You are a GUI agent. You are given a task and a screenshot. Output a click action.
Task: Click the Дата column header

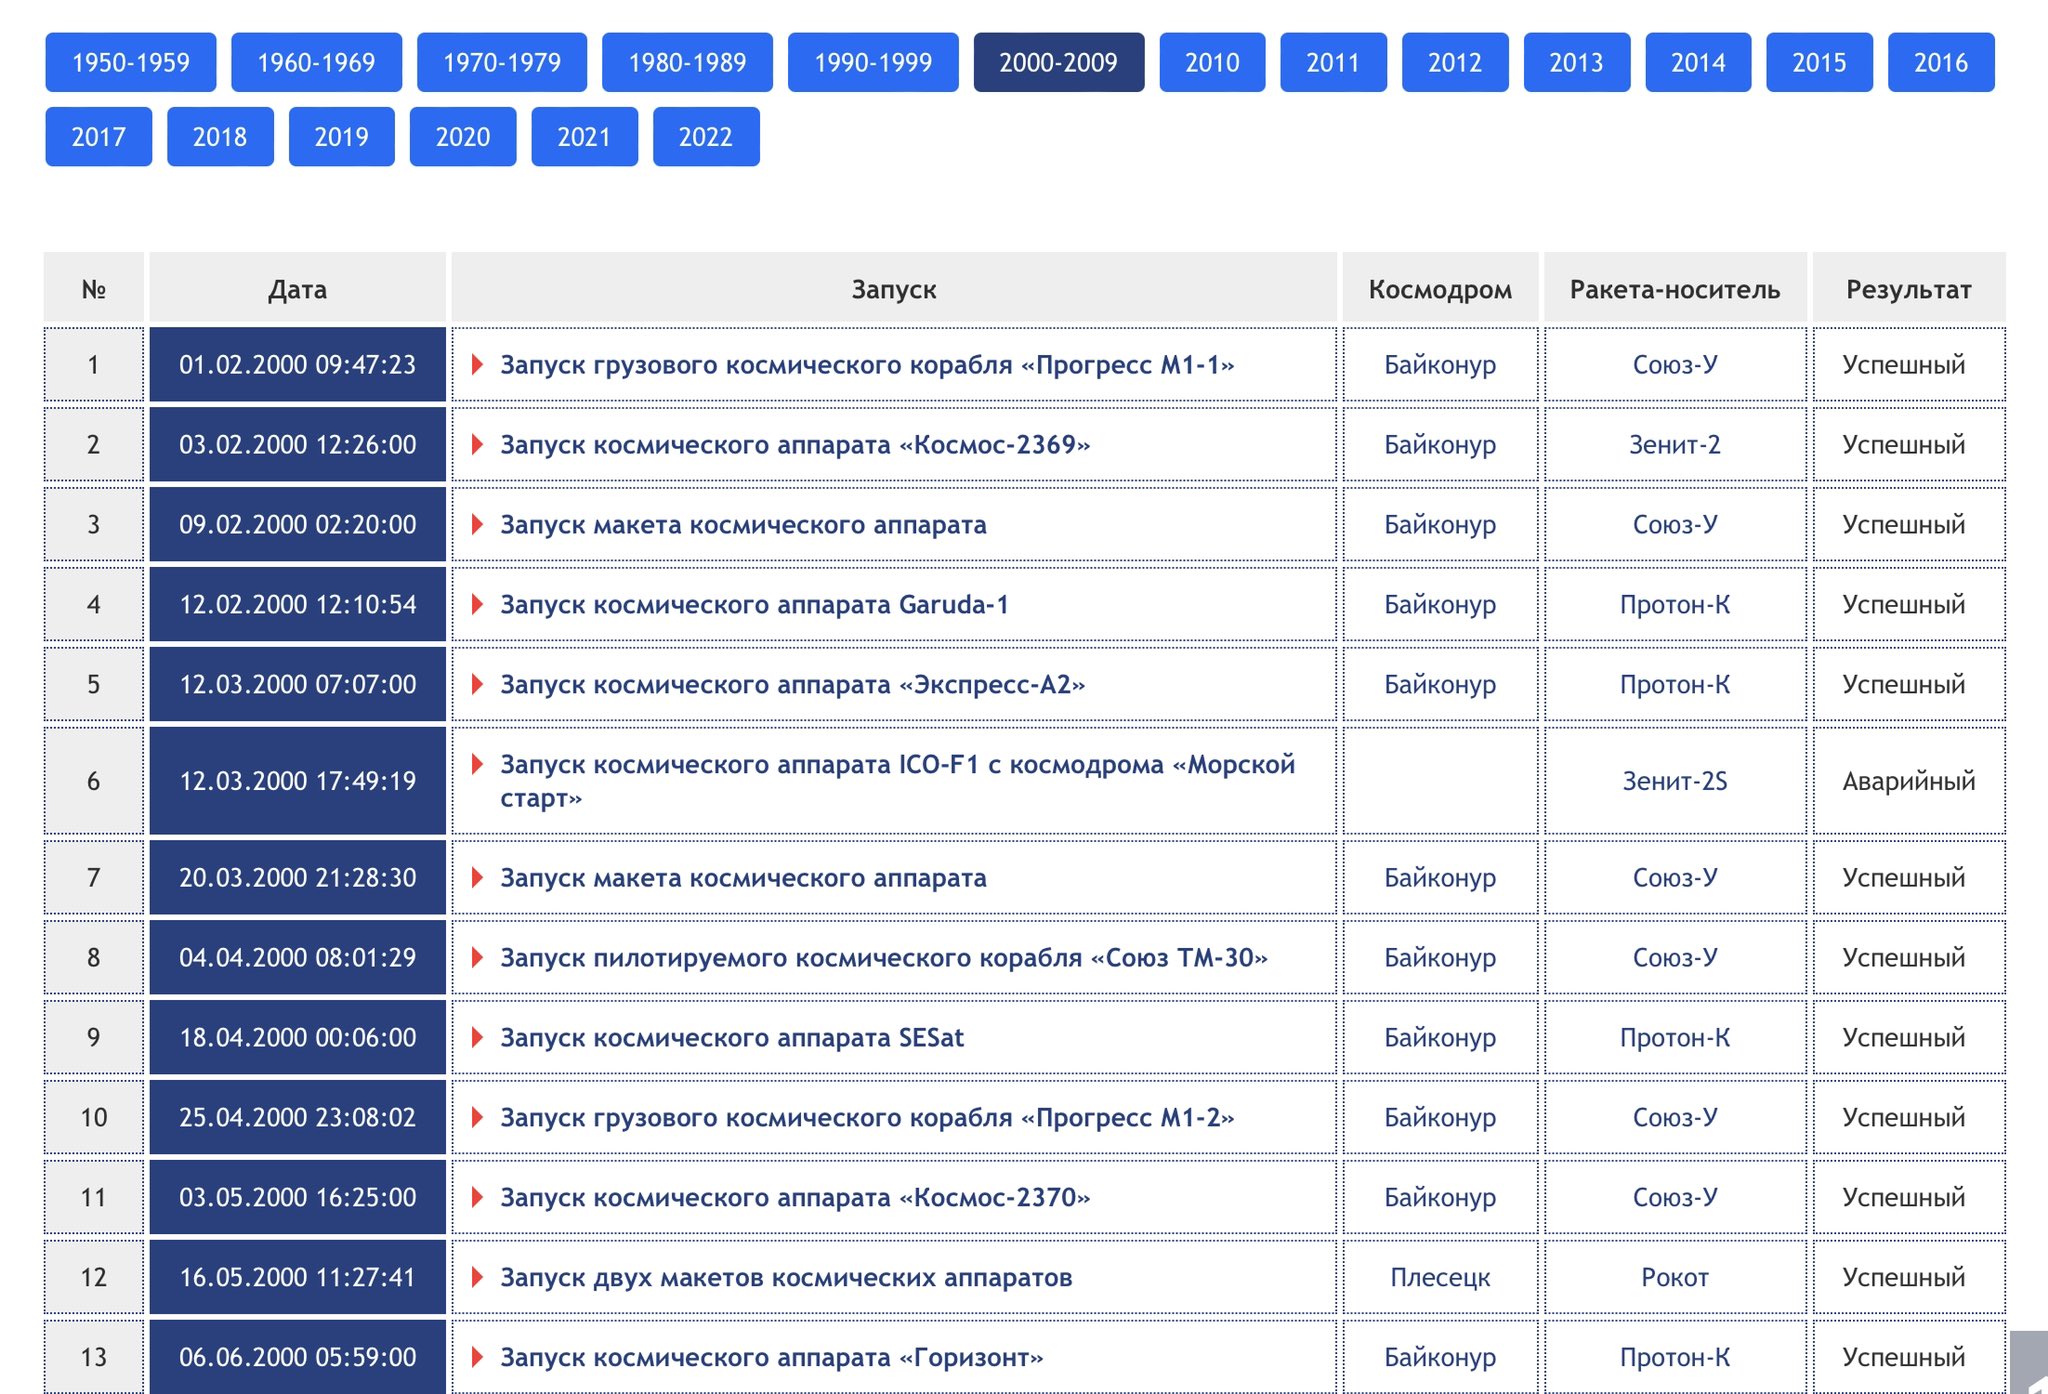coord(297,290)
